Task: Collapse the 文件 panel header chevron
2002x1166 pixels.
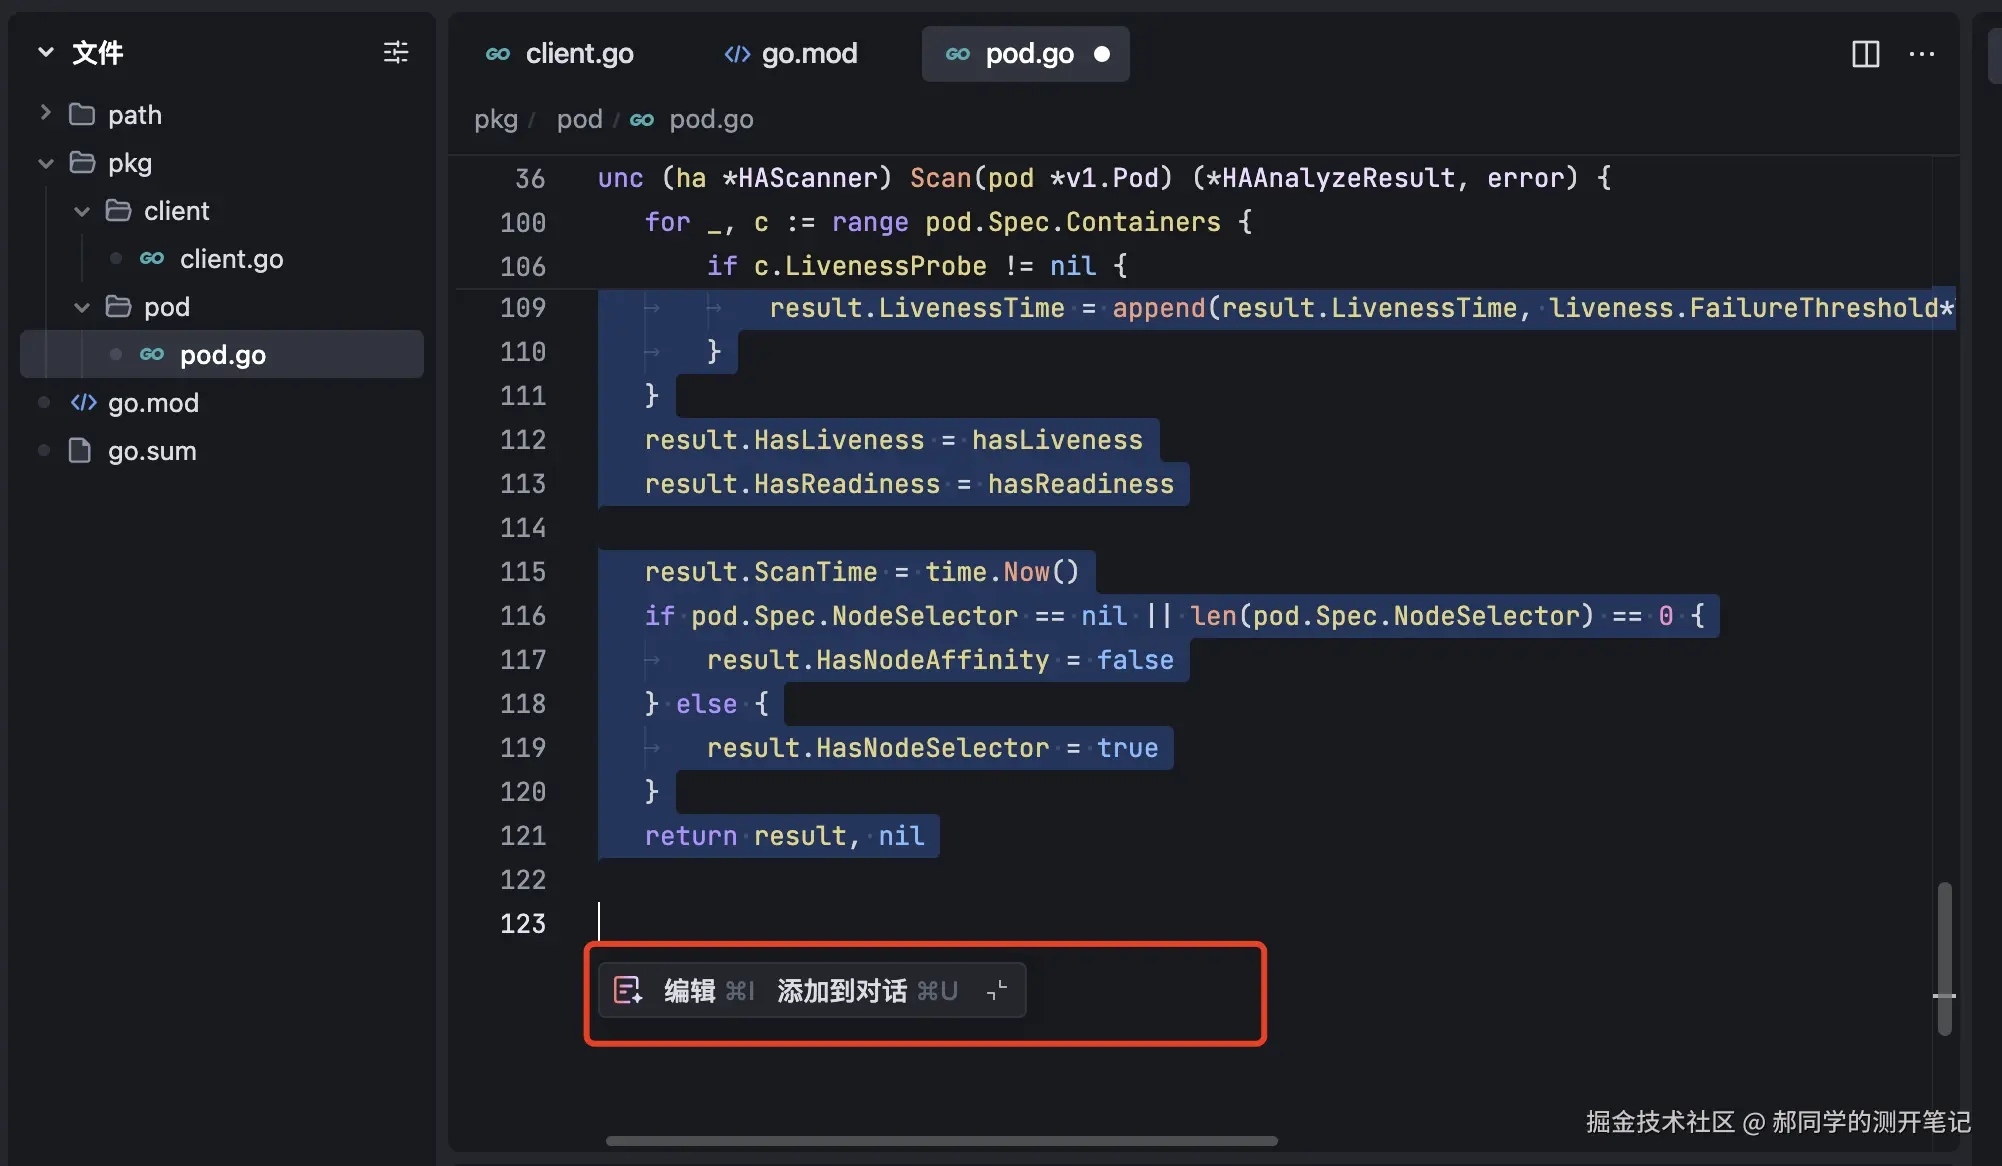Action: point(45,52)
